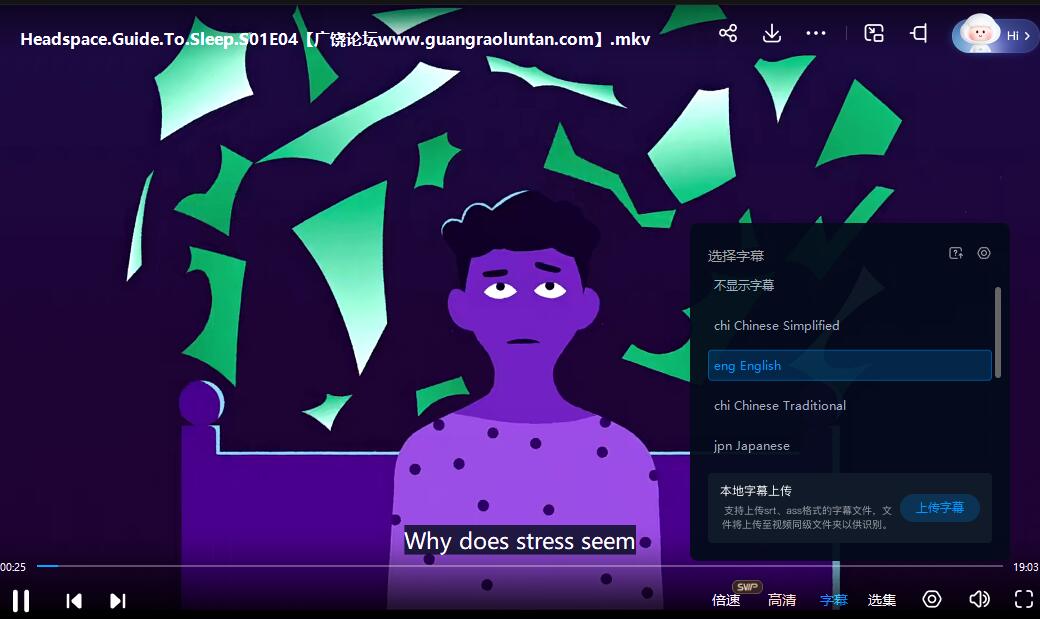
Task: Click the subtitle list scrollbar
Action: point(998,332)
